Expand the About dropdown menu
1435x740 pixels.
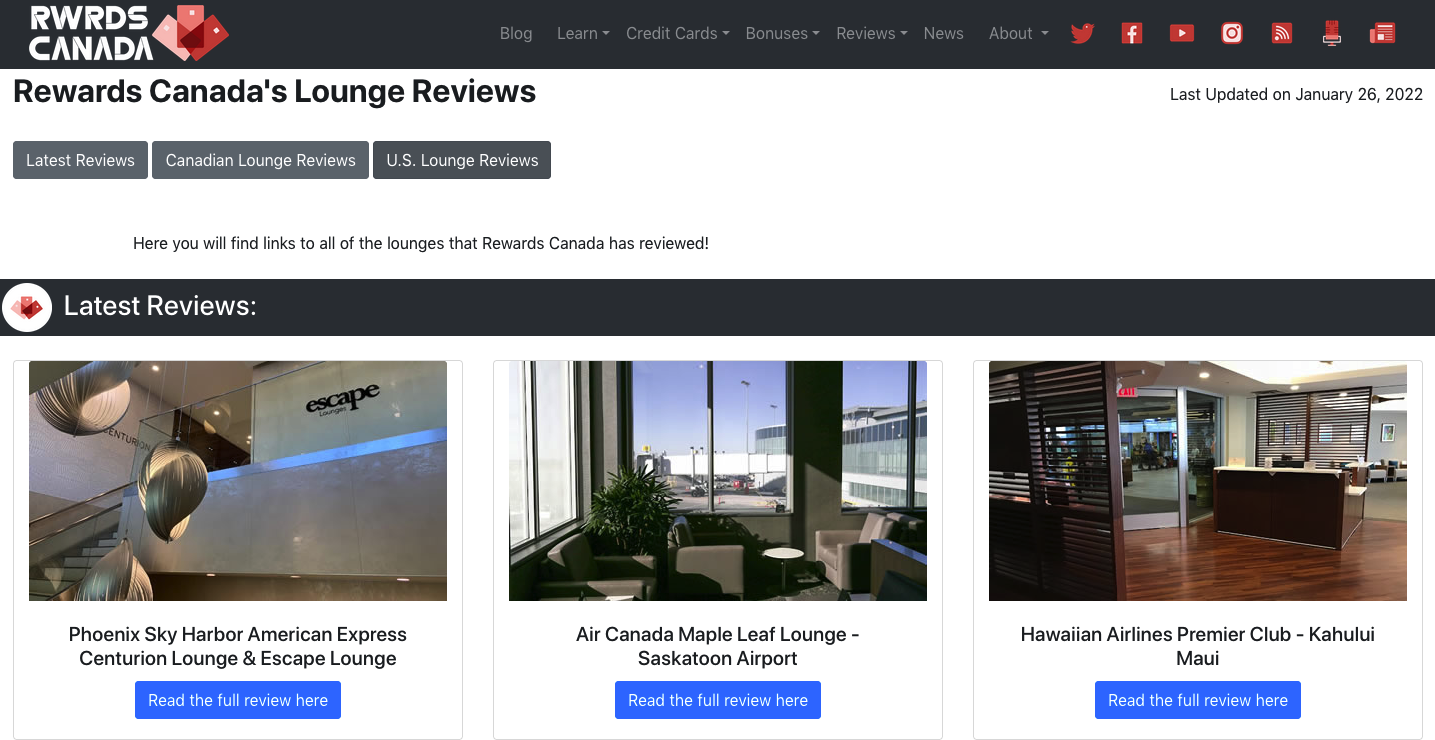(x=1019, y=33)
